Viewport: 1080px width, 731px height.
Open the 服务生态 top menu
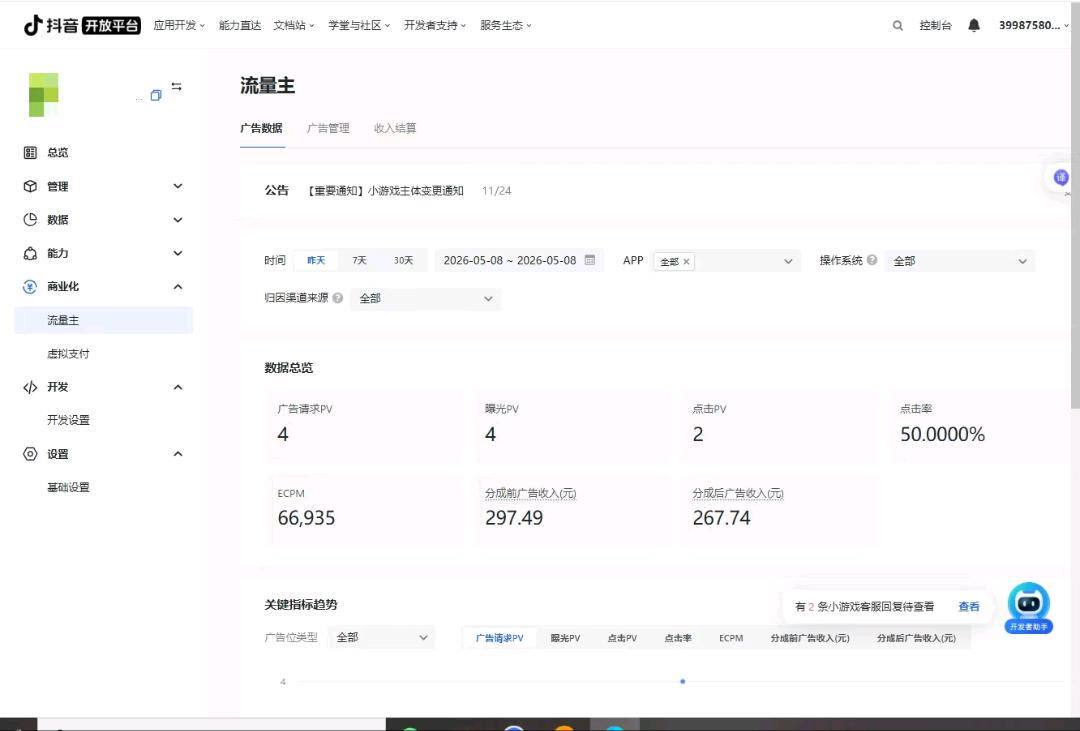506,25
